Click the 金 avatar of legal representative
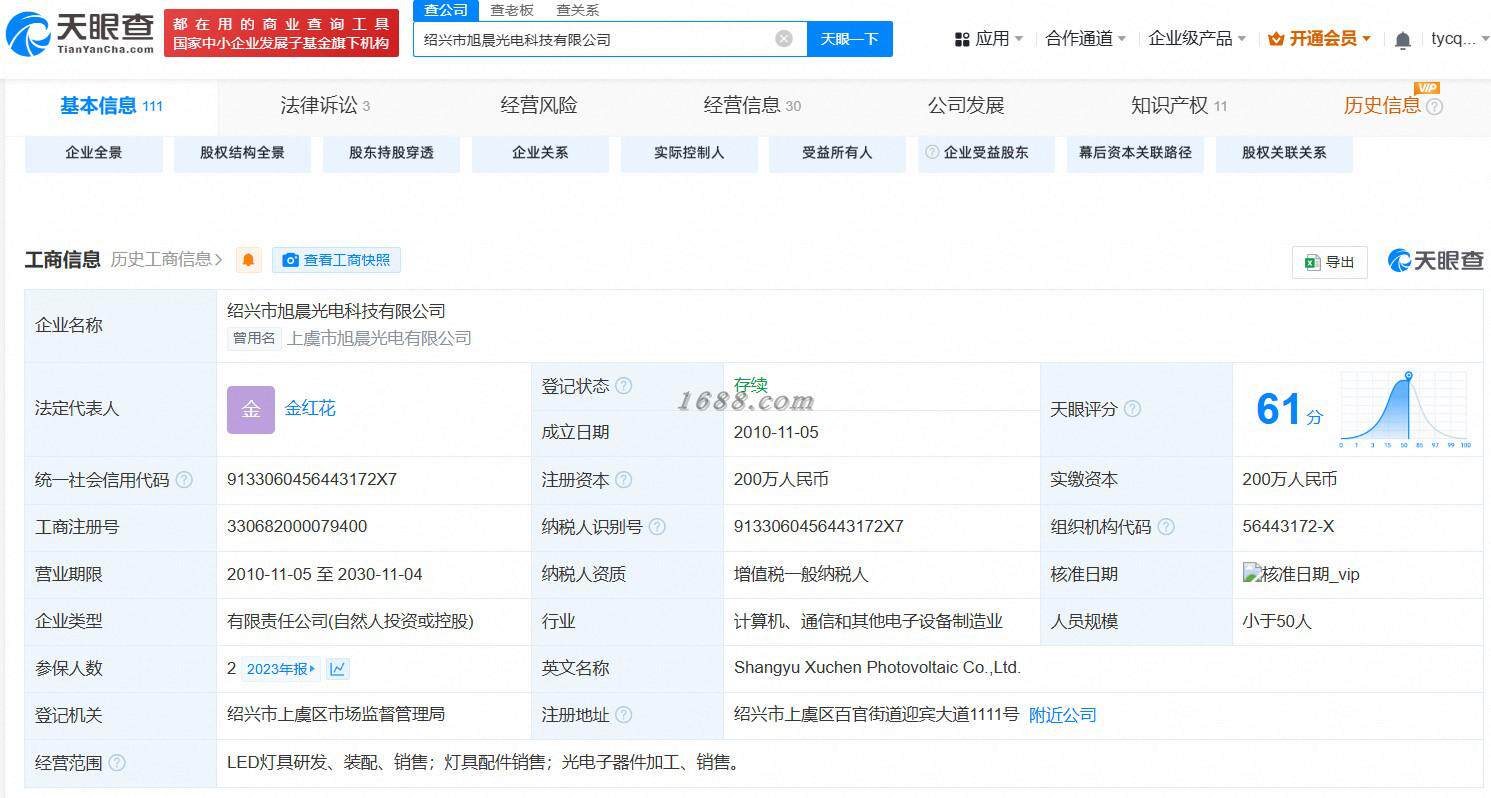This screenshot has width=1491, height=798. [x=251, y=409]
